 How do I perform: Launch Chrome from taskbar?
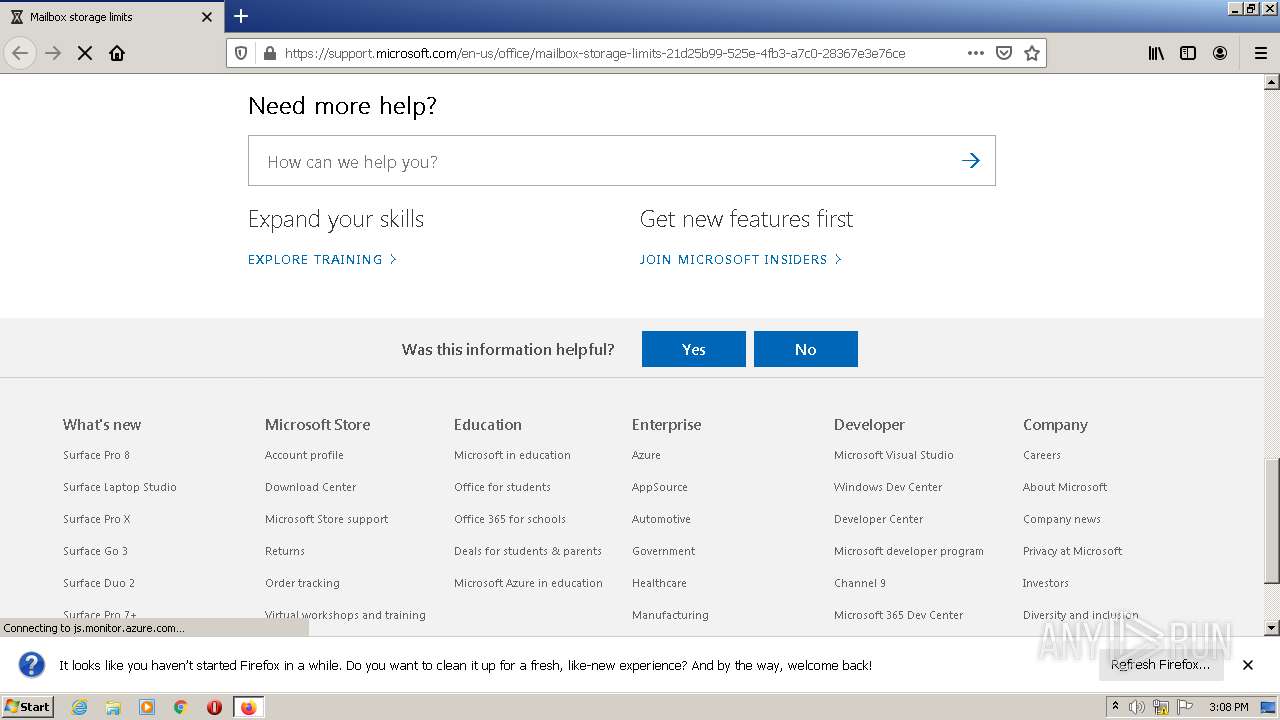[180, 707]
